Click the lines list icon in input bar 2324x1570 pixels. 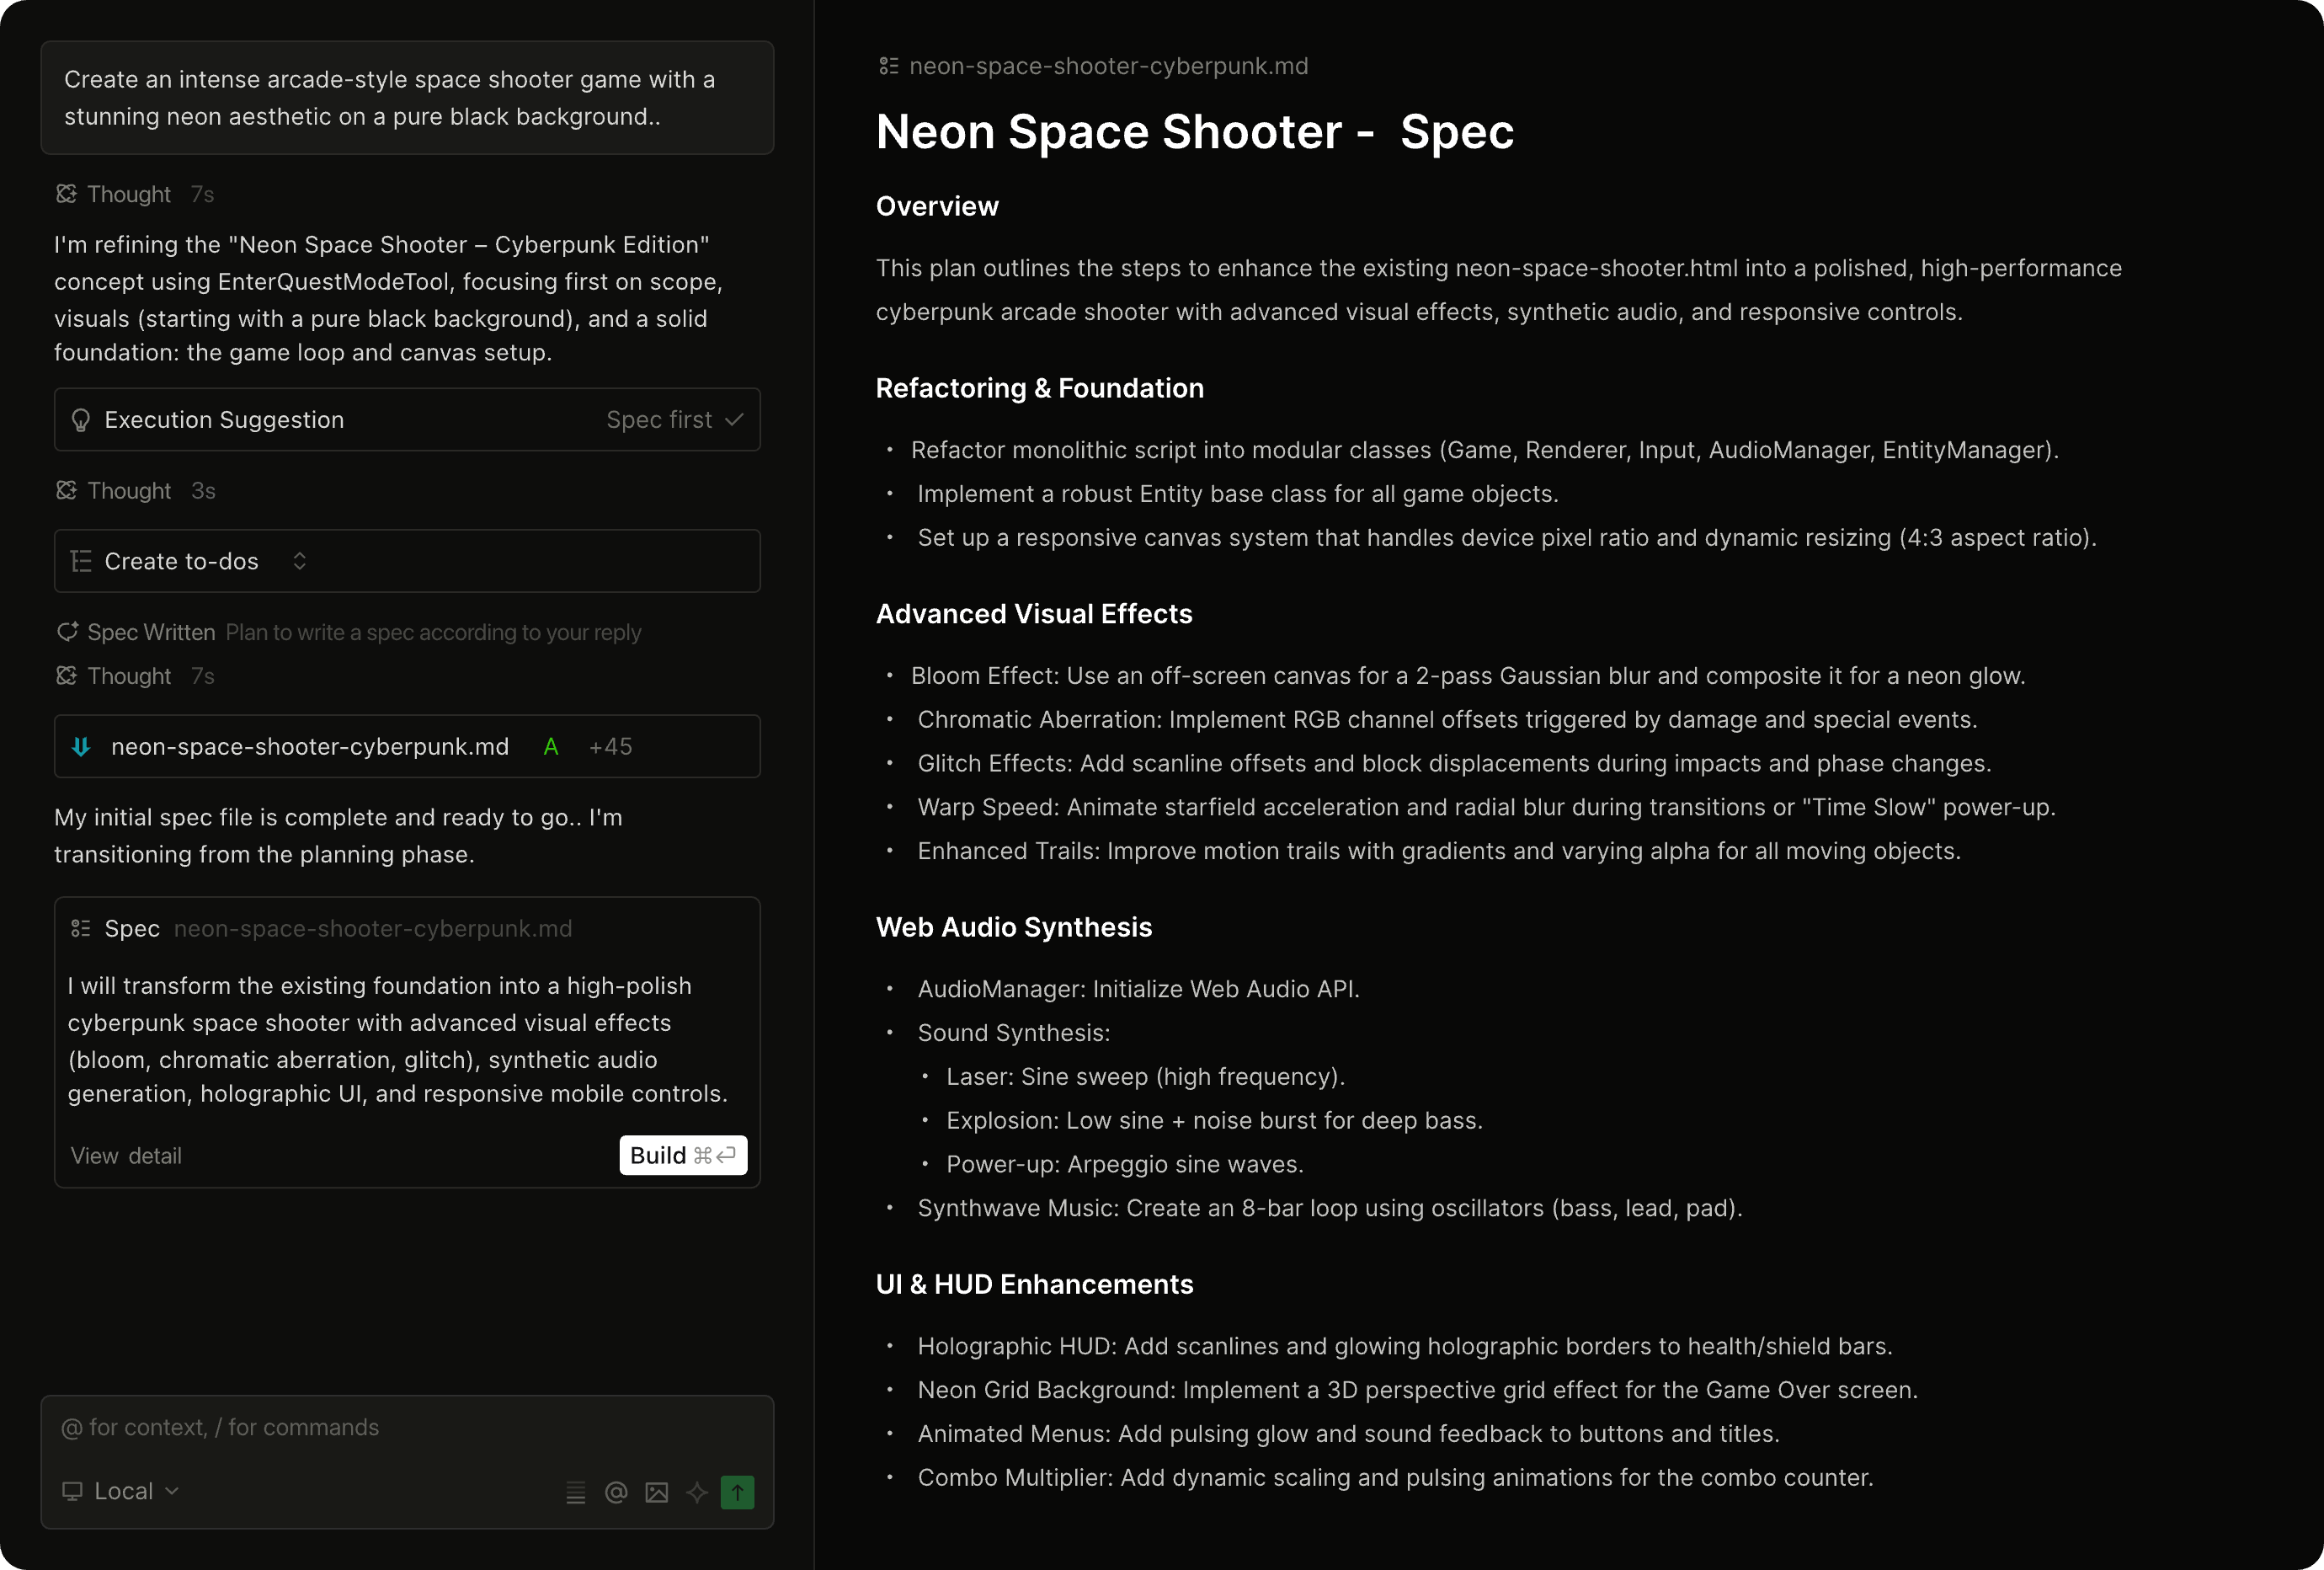pos(575,1492)
